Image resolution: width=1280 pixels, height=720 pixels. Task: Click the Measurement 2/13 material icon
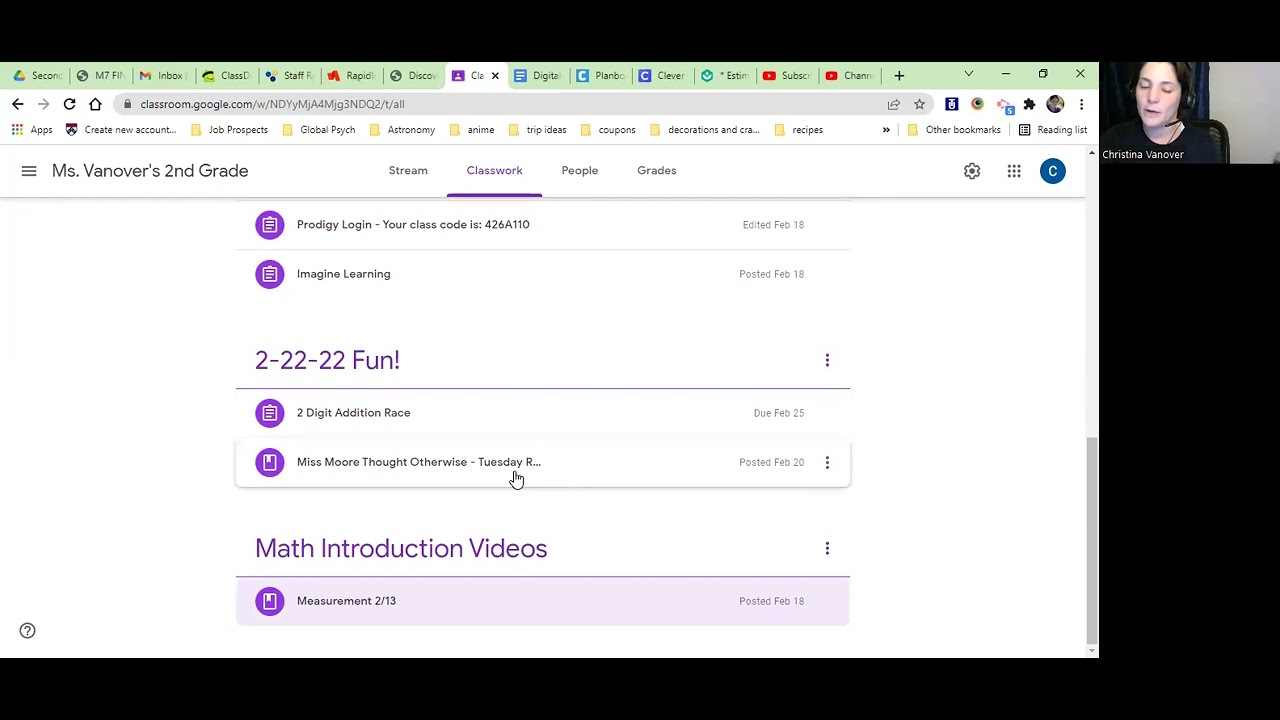click(270, 601)
